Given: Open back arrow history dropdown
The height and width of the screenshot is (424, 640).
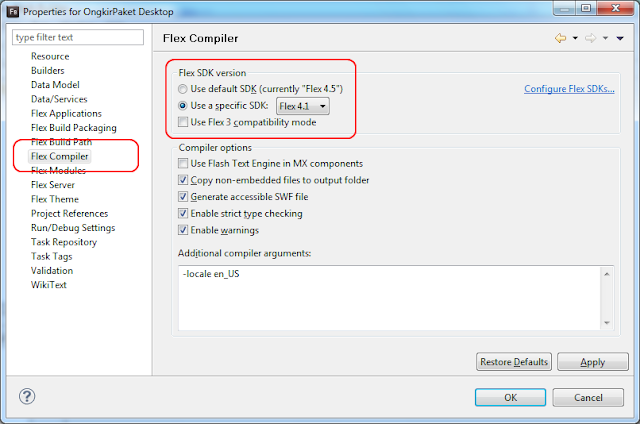Looking at the screenshot, I should 575,38.
